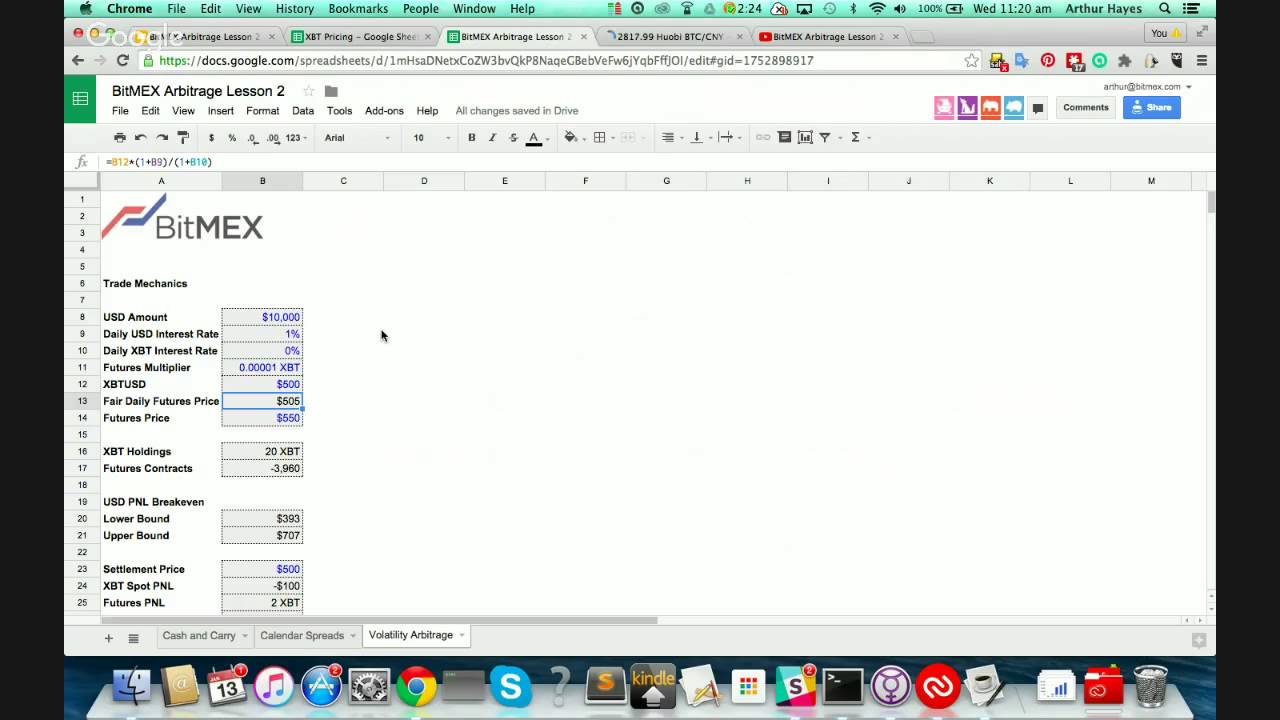Open the Pinterest extension

1048,61
